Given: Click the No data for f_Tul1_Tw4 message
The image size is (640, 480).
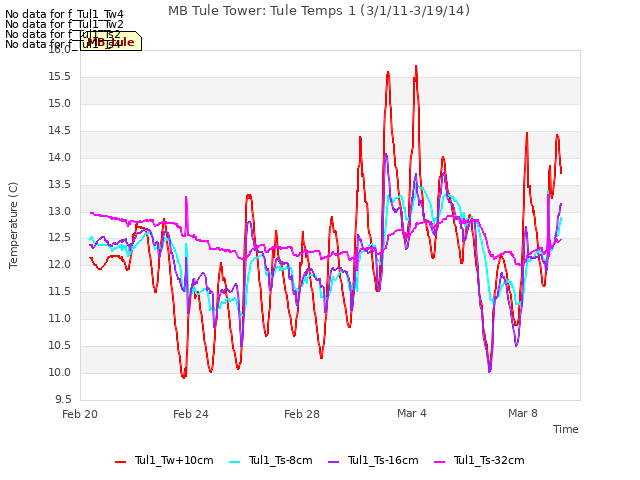Looking at the screenshot, I should click(x=64, y=15).
